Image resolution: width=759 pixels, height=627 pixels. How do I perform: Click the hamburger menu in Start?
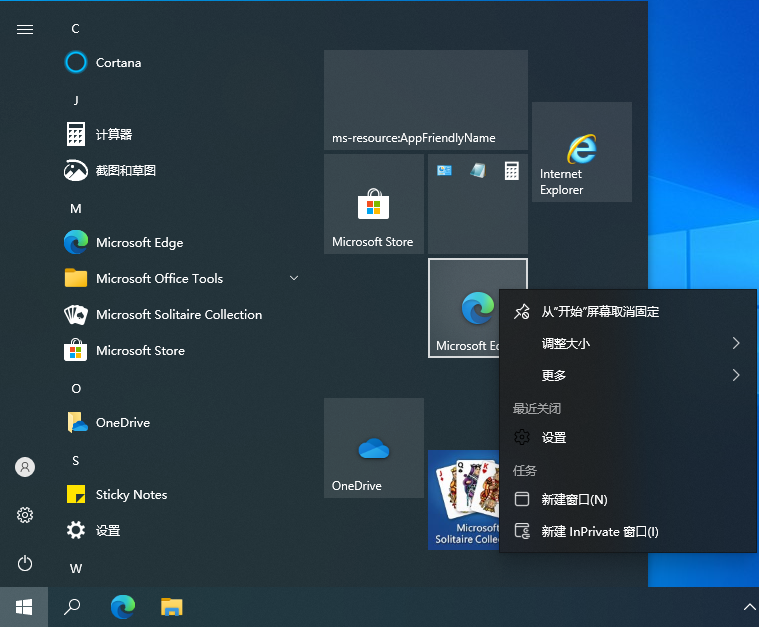click(25, 30)
